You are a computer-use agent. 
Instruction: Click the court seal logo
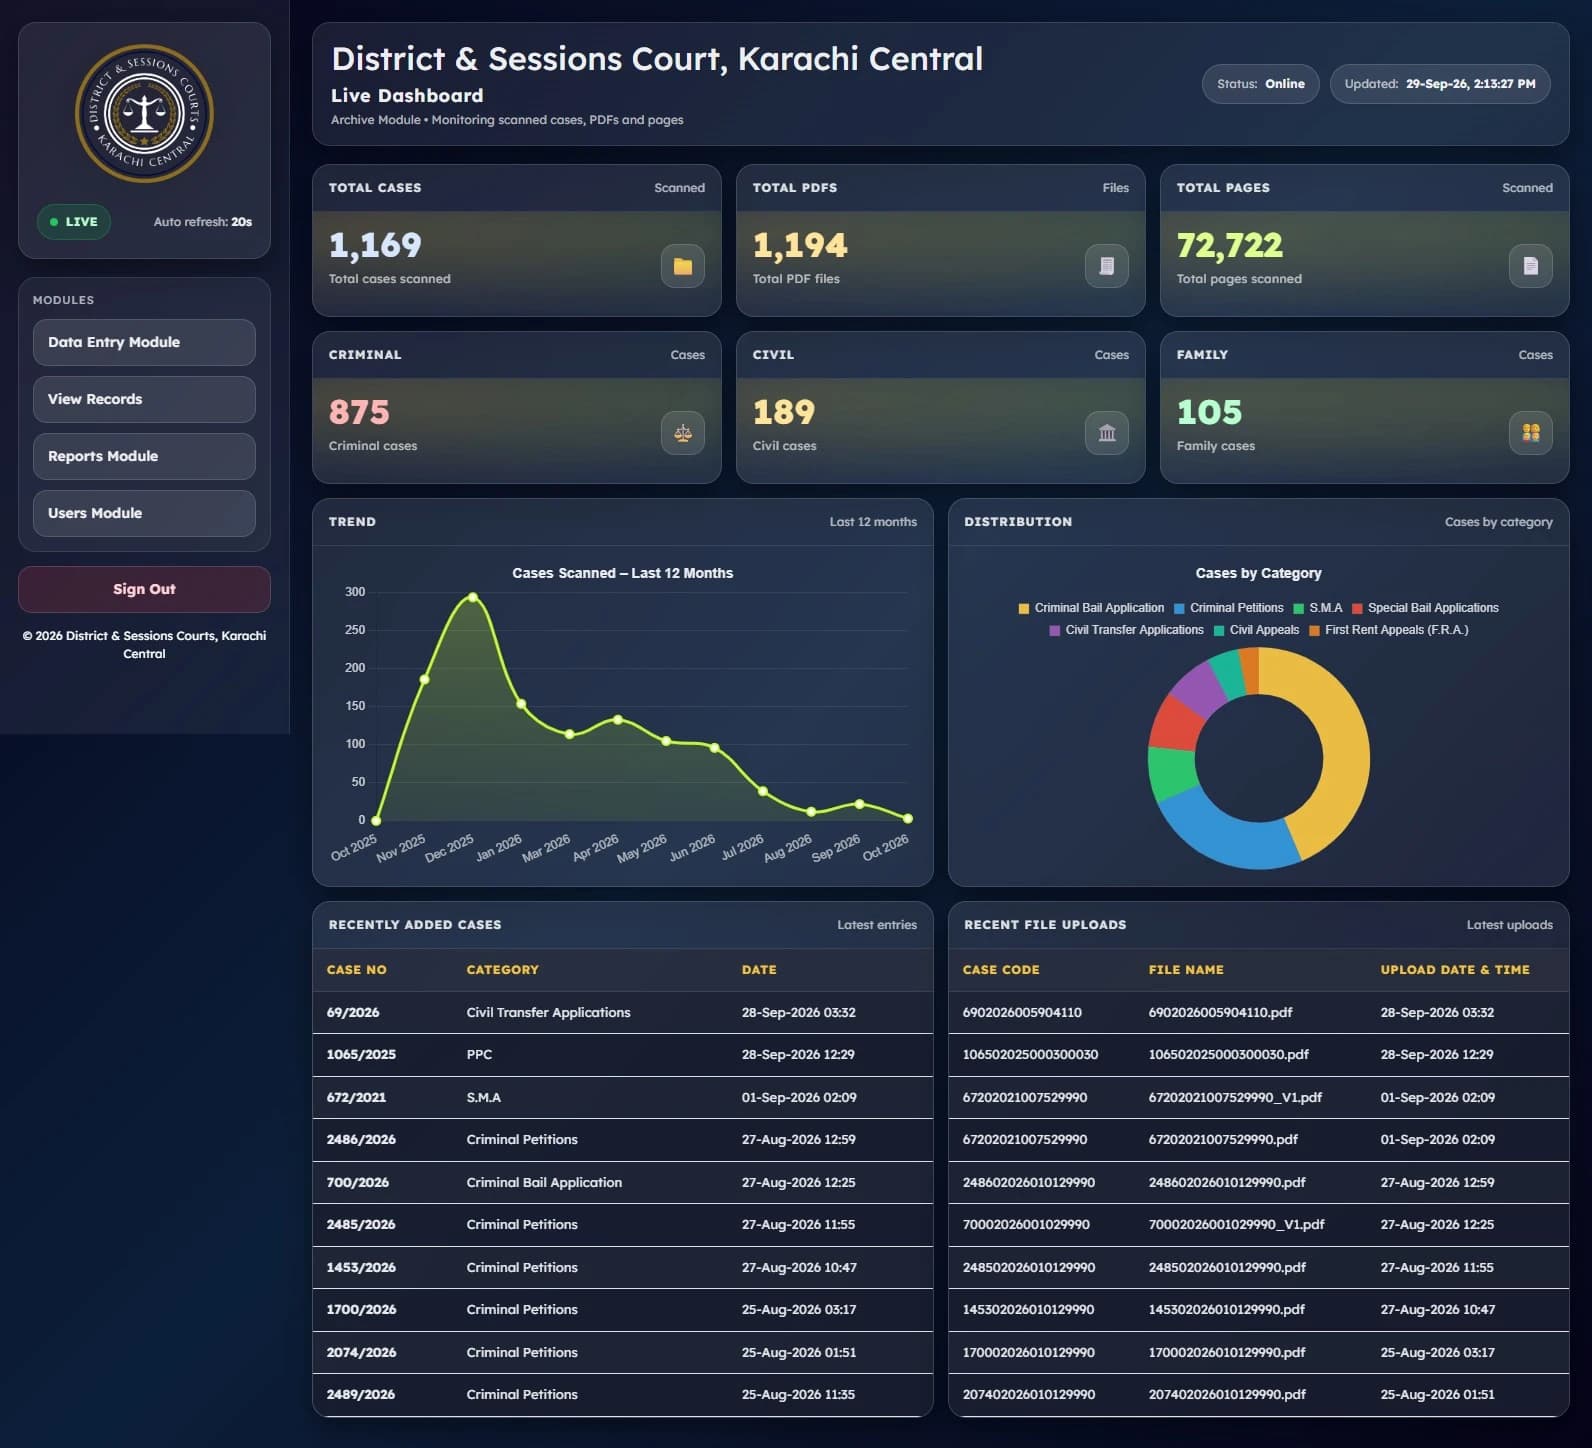point(144,113)
